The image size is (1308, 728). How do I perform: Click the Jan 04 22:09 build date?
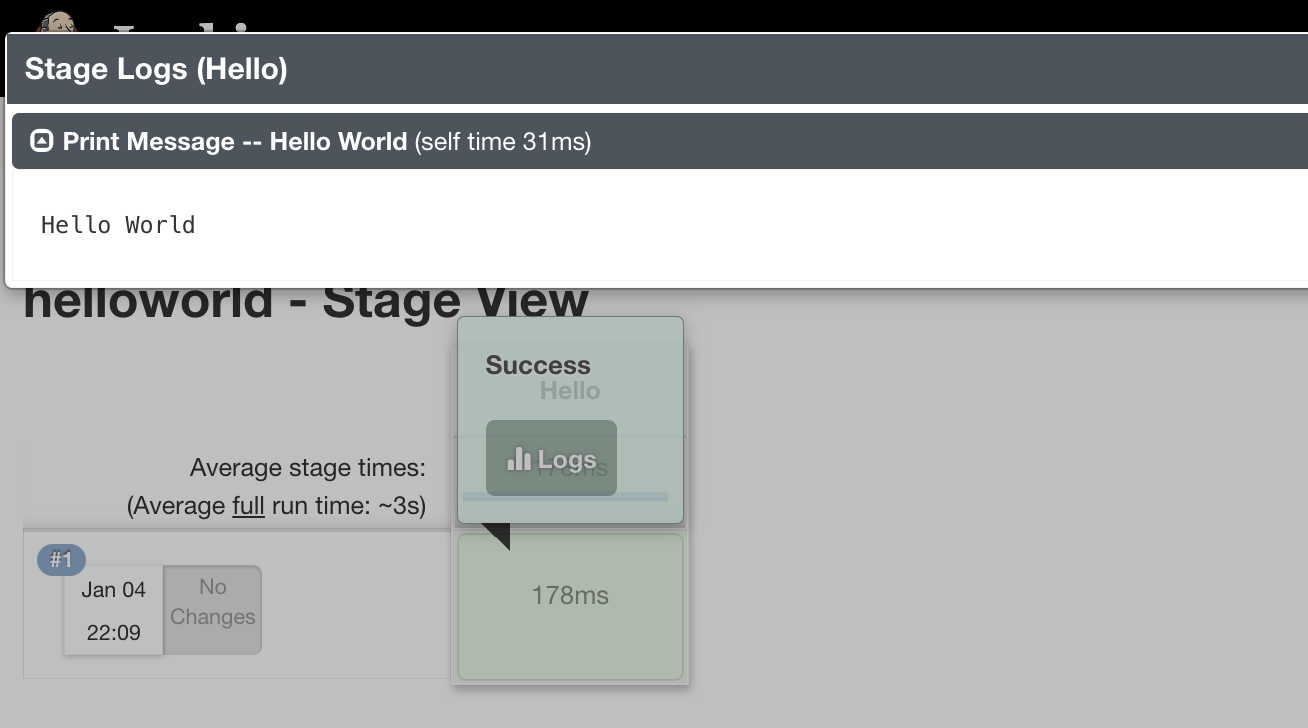113,610
